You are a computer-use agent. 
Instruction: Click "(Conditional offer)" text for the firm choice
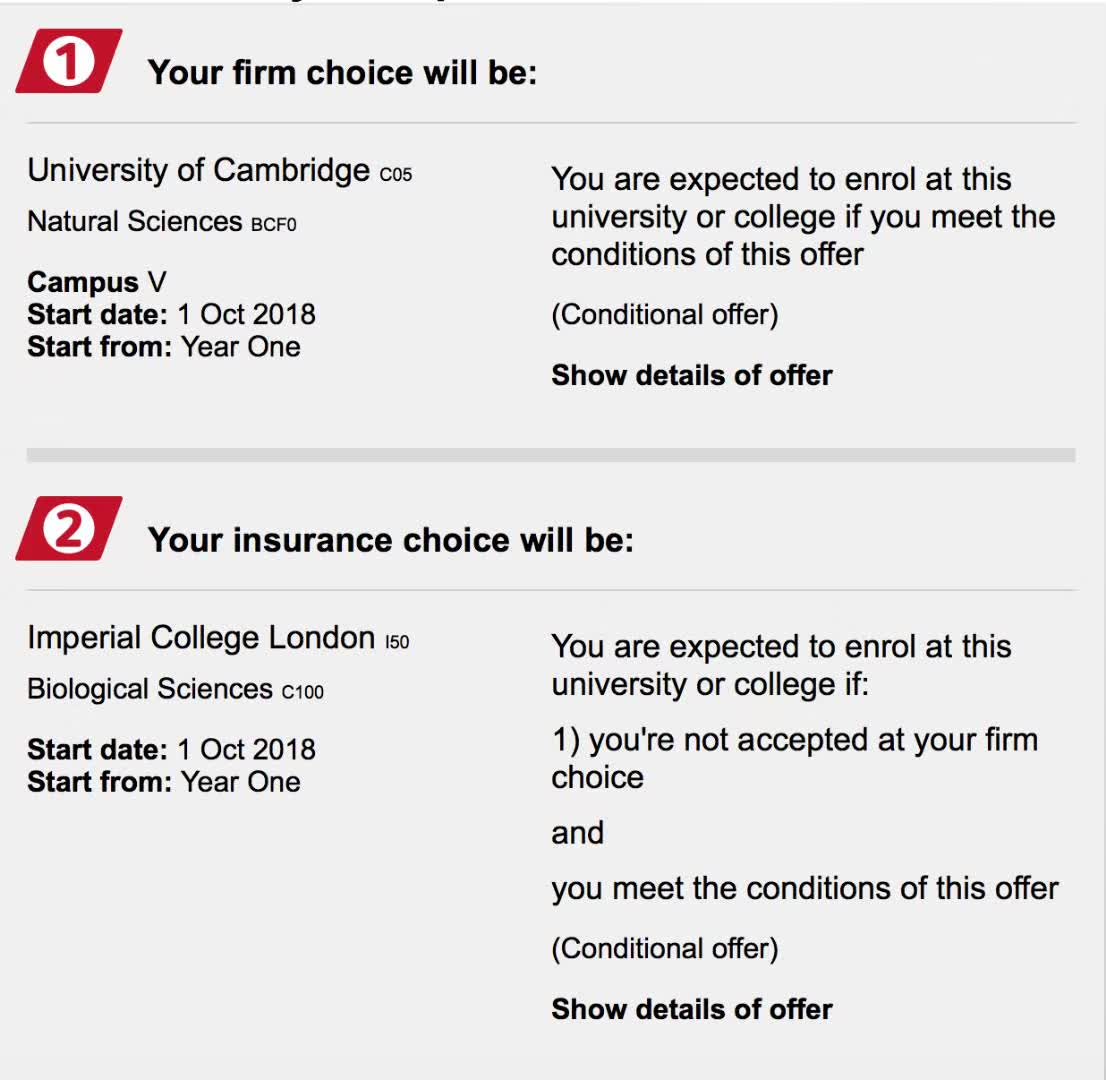(664, 315)
